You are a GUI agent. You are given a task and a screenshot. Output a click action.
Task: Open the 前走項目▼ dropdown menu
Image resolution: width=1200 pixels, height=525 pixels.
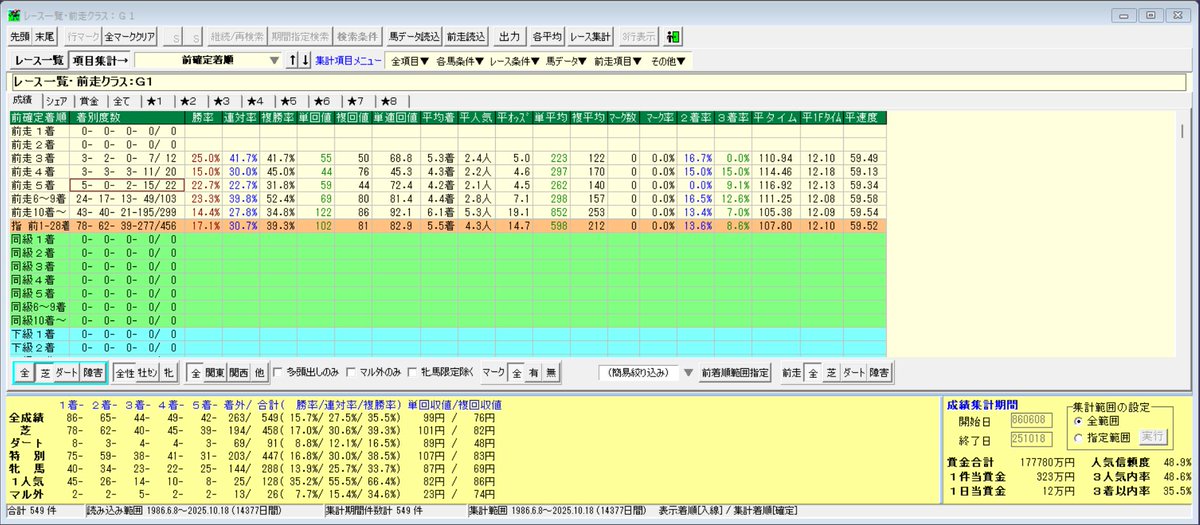coord(618,61)
